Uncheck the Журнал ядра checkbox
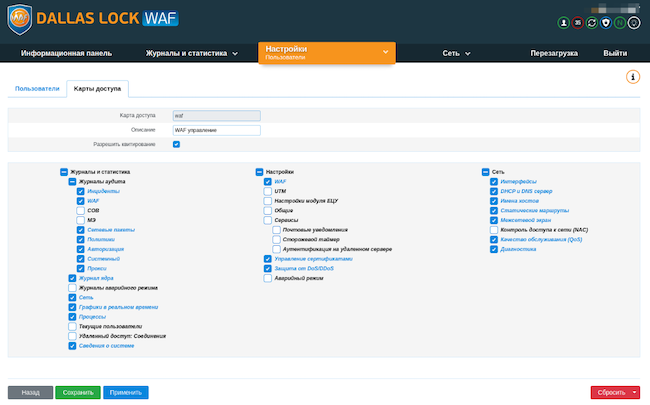The image size is (650, 405). click(x=72, y=278)
